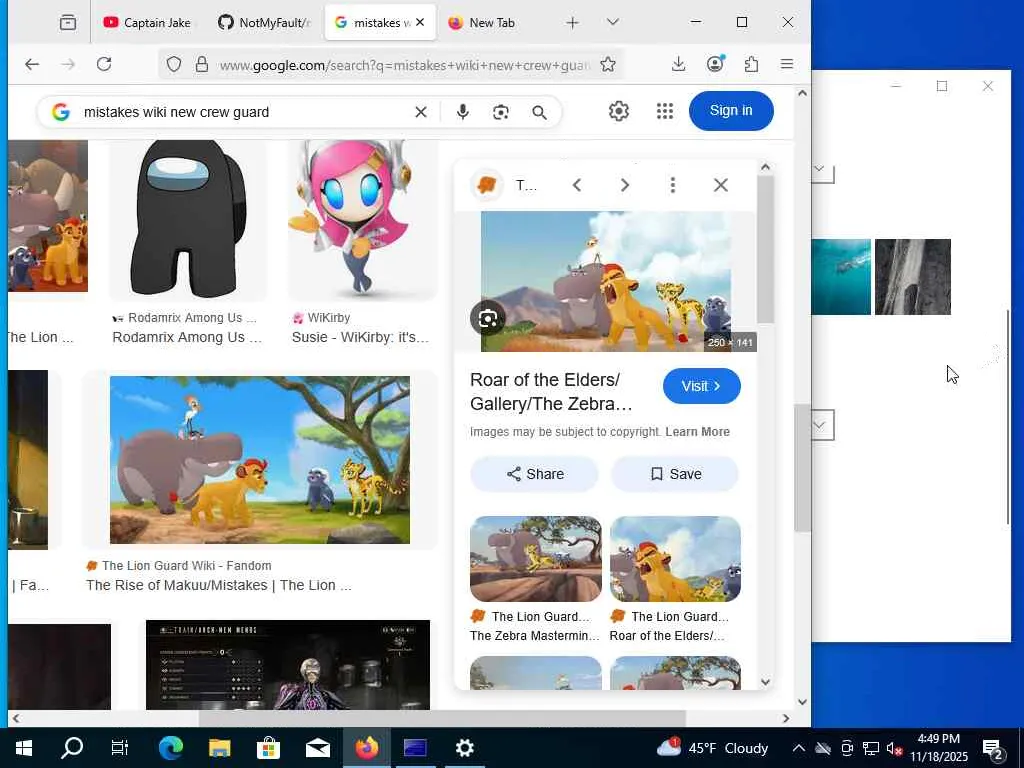
Task: Open the Learn More copyright link
Action: (697, 432)
